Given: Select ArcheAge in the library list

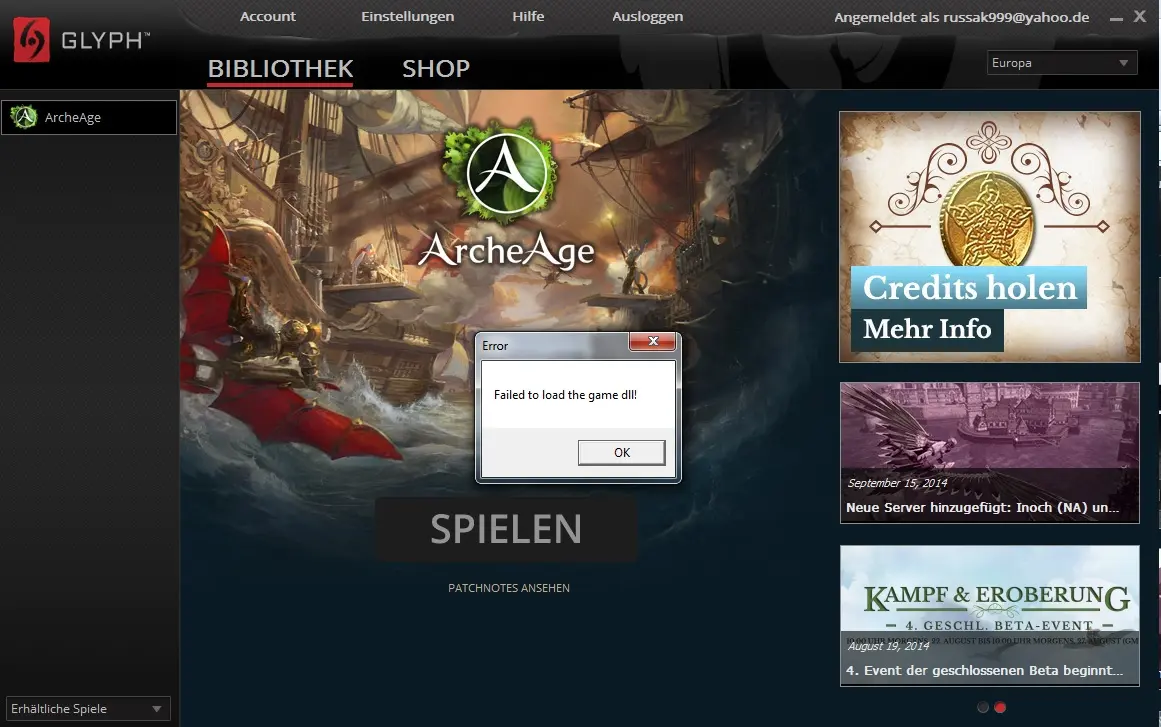Looking at the screenshot, I should point(89,117).
